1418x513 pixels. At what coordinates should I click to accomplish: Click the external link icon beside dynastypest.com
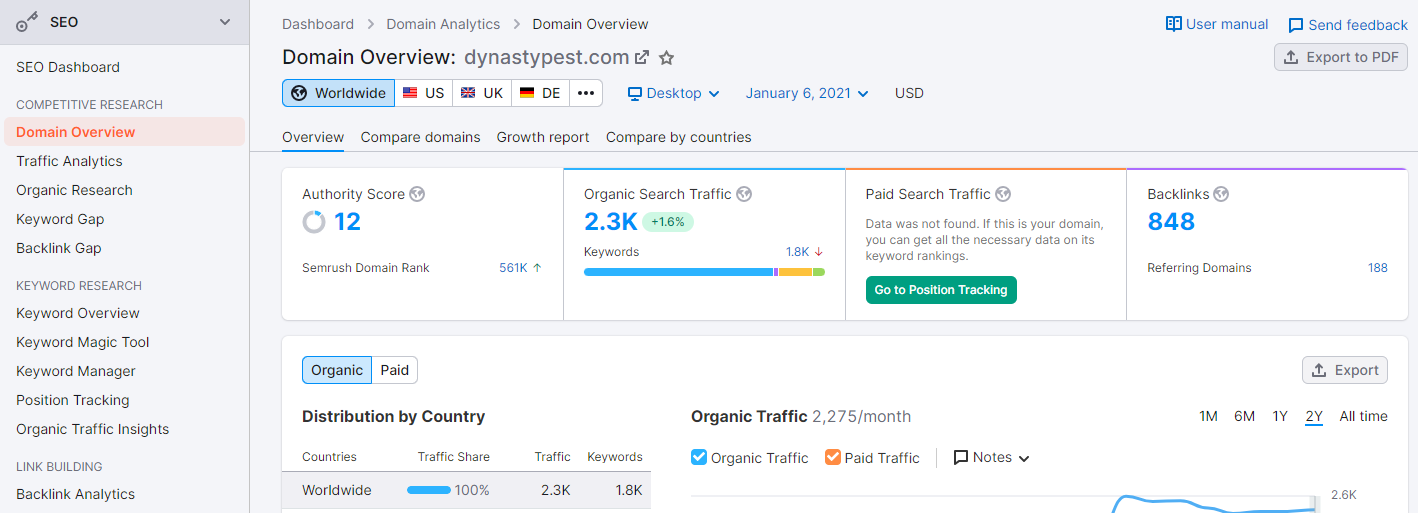click(x=642, y=58)
